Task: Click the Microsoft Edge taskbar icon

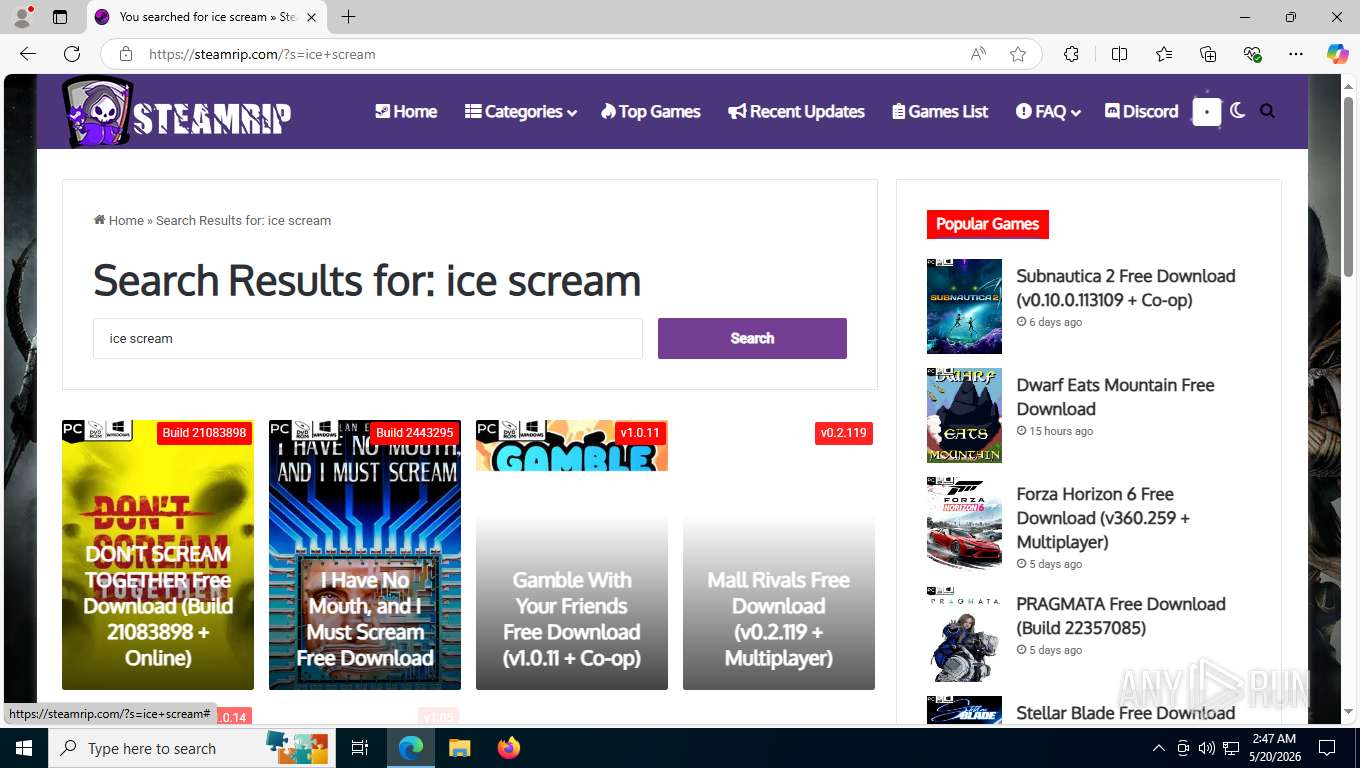Action: pos(410,748)
